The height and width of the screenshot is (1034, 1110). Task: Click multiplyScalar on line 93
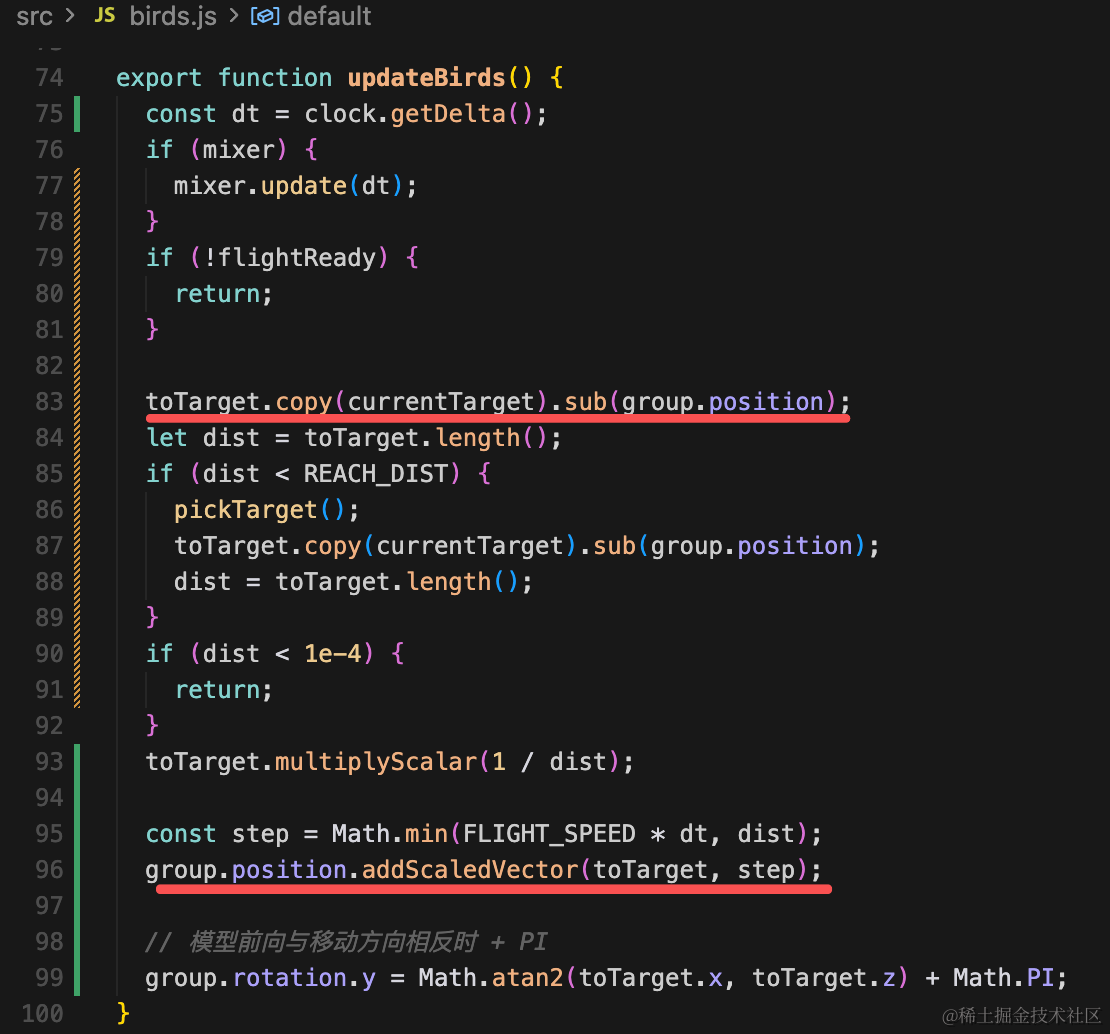click(x=375, y=762)
